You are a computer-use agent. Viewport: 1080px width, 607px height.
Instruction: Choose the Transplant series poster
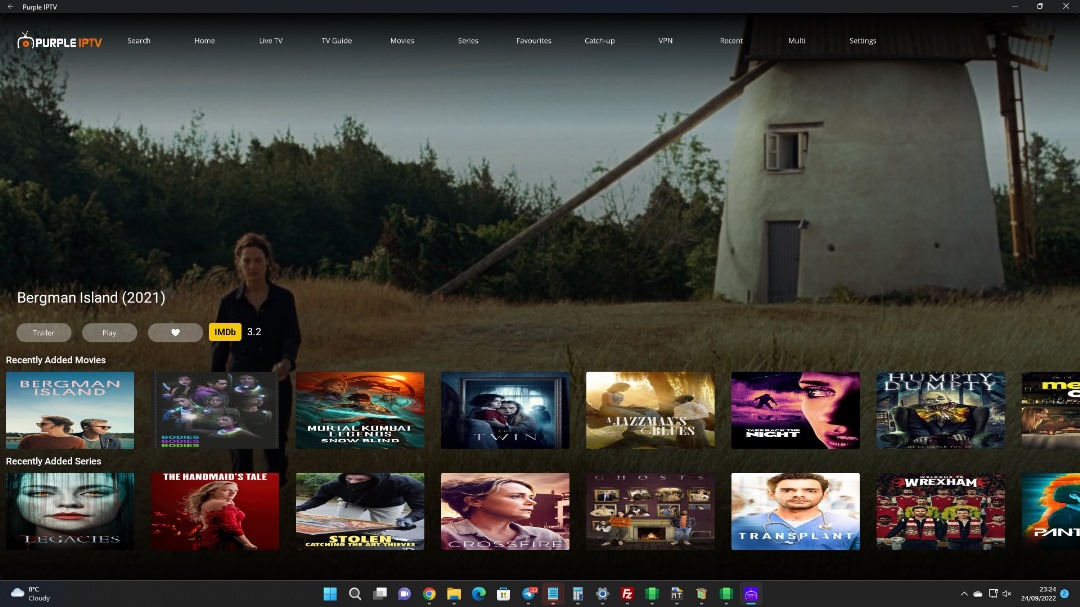(x=795, y=511)
